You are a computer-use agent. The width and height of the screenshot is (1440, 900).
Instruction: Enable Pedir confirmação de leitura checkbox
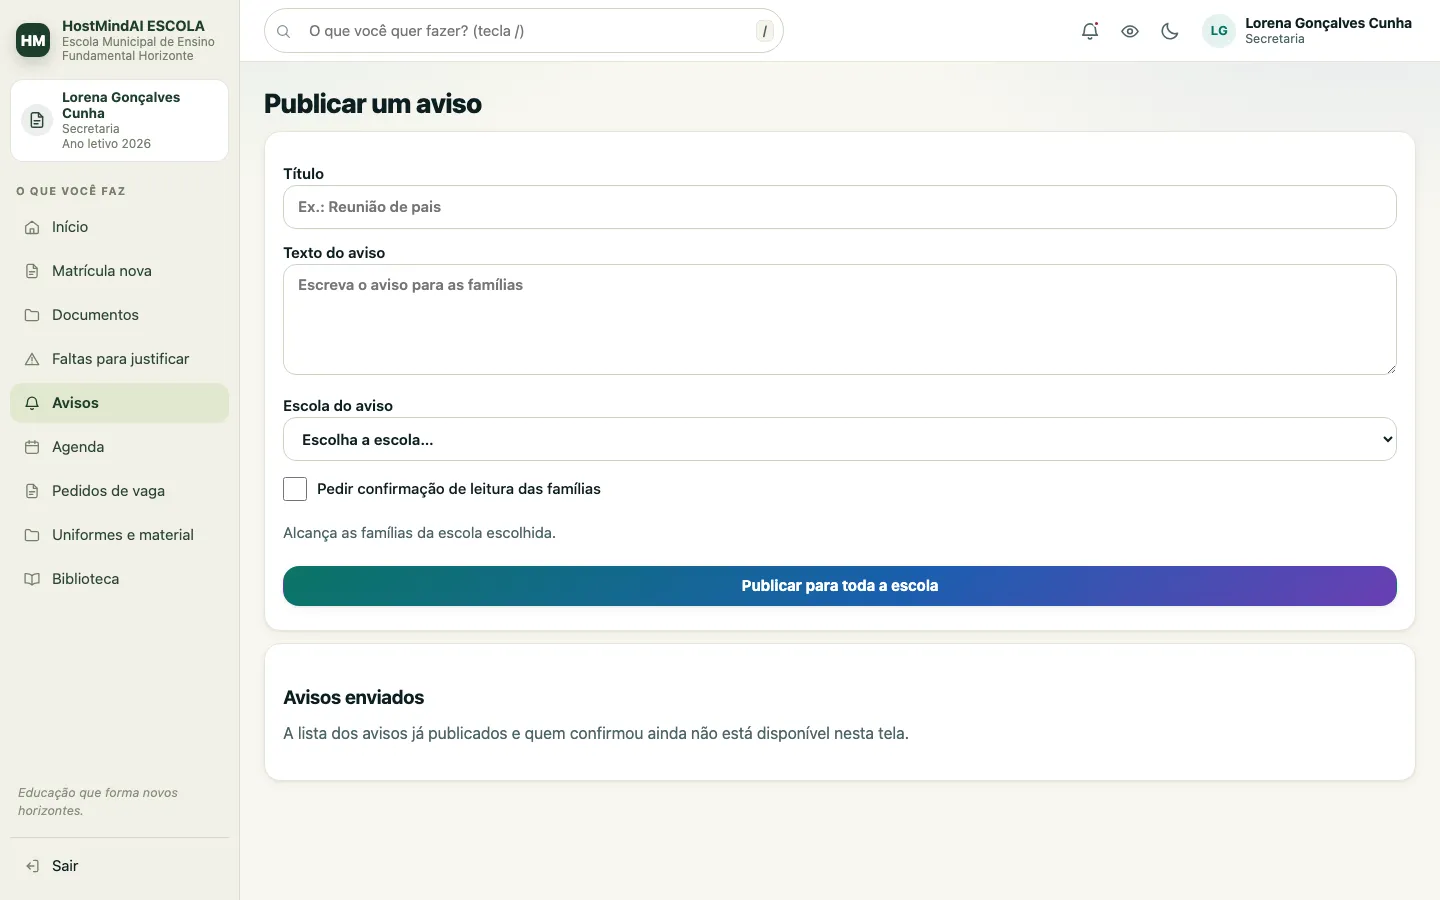coord(295,489)
